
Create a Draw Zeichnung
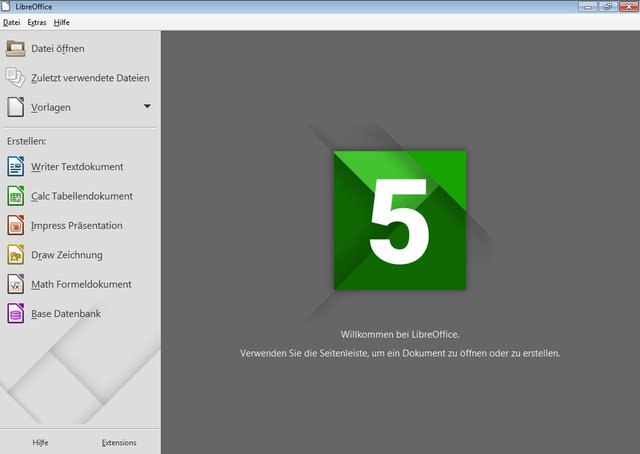[67, 255]
